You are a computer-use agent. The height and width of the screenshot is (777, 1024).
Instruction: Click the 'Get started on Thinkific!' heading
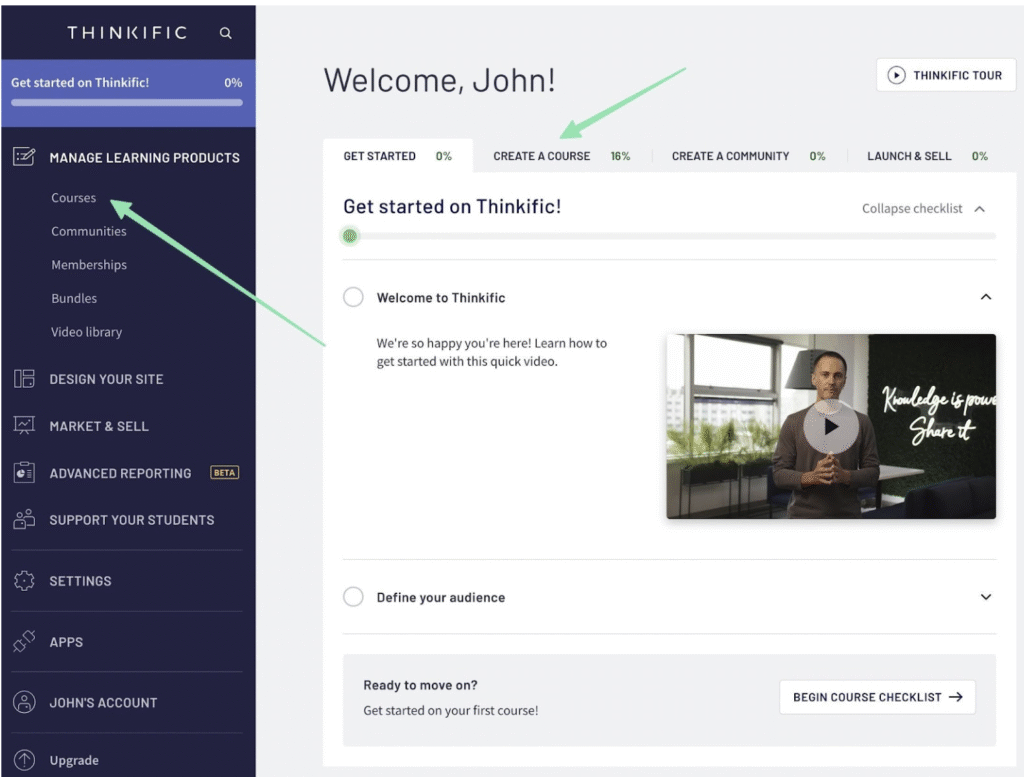point(452,206)
